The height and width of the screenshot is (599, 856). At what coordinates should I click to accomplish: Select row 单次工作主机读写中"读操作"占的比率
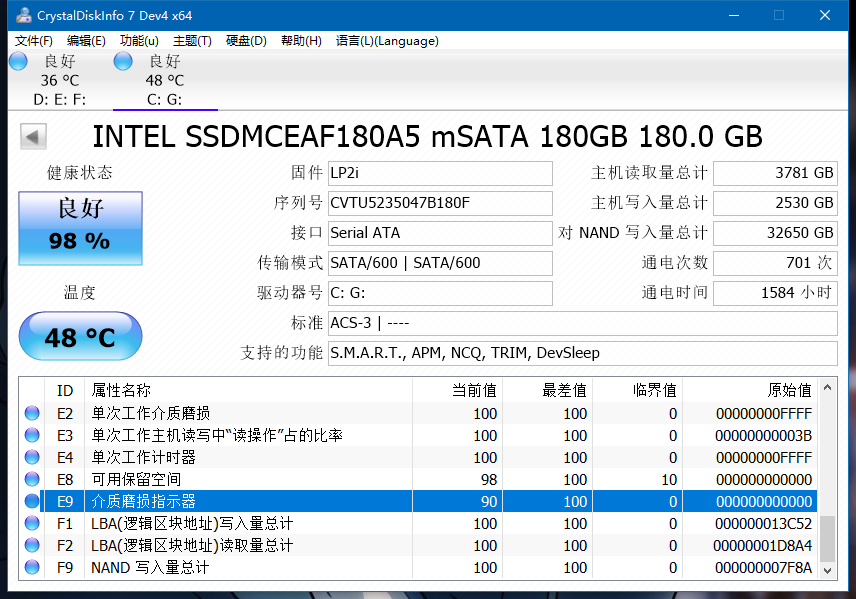(x=419, y=435)
